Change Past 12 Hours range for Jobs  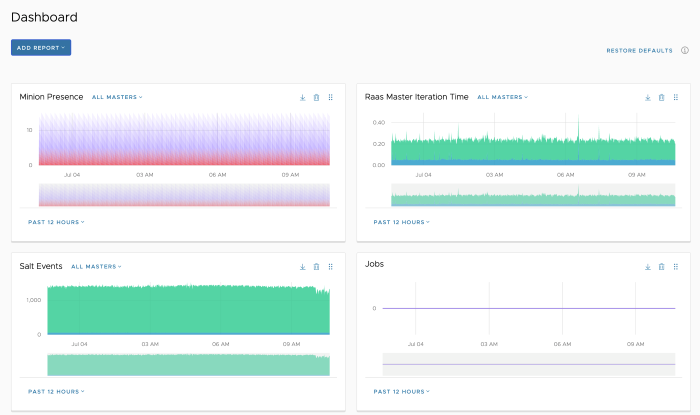point(401,391)
